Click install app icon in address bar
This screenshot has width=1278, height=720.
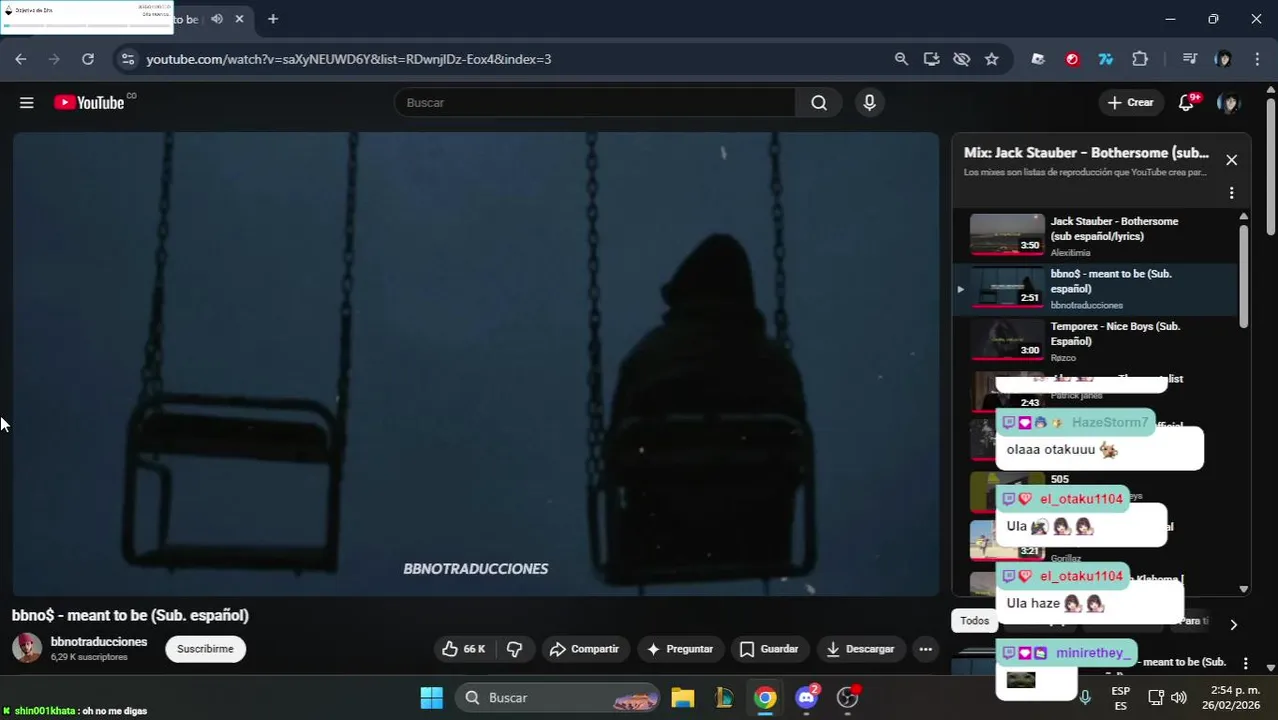(x=931, y=59)
